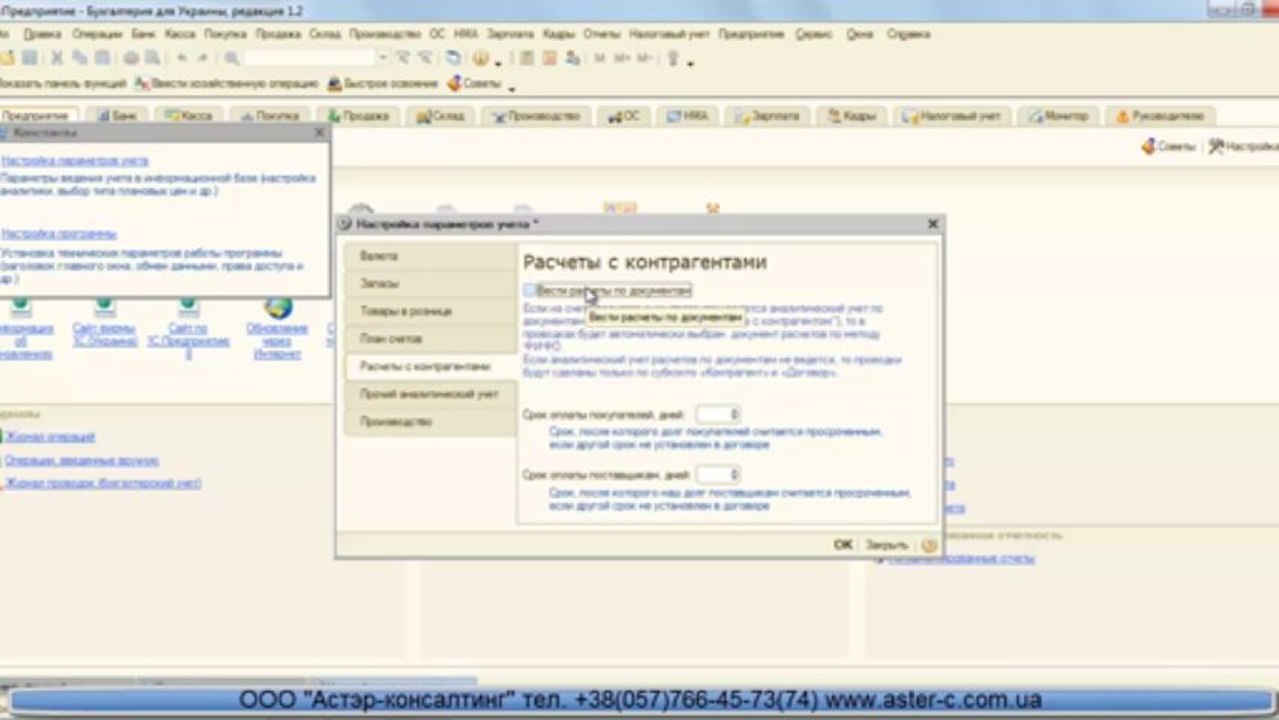Image resolution: width=1279 pixels, height=720 pixels.
Task: Click the help icon next to Закрыть
Action: [929, 545]
